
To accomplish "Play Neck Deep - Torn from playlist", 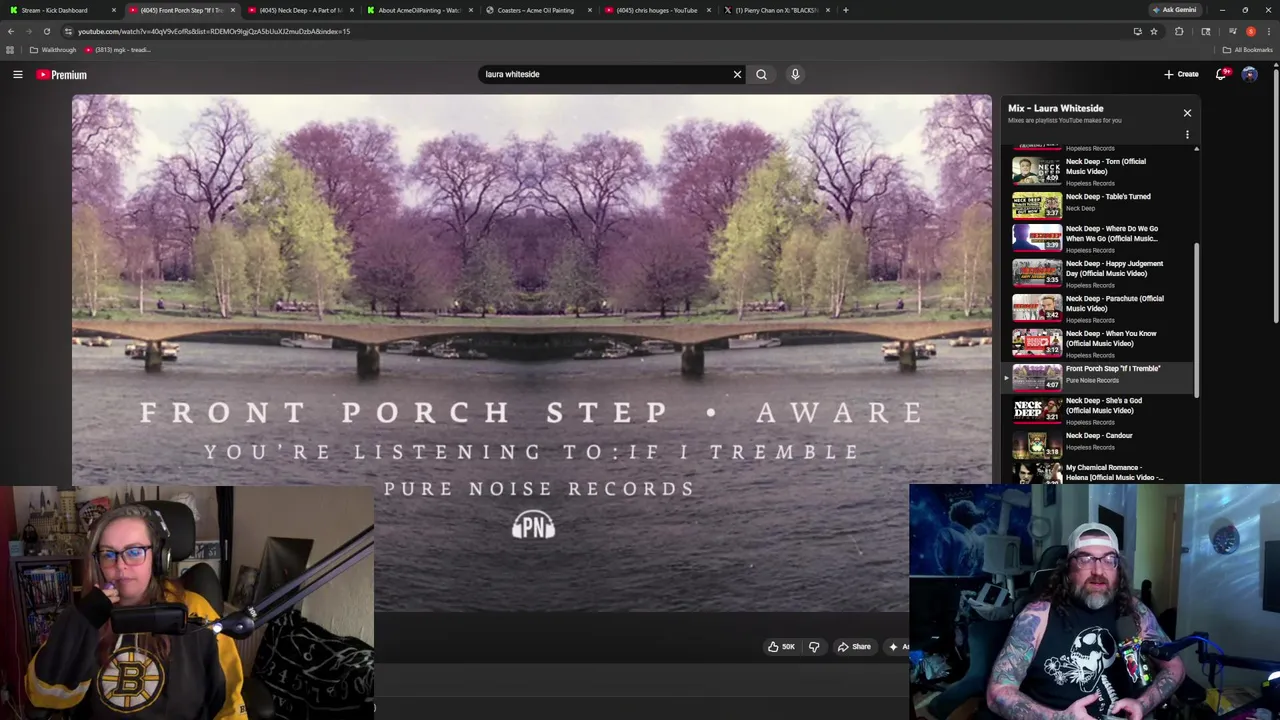I will click(1098, 171).
